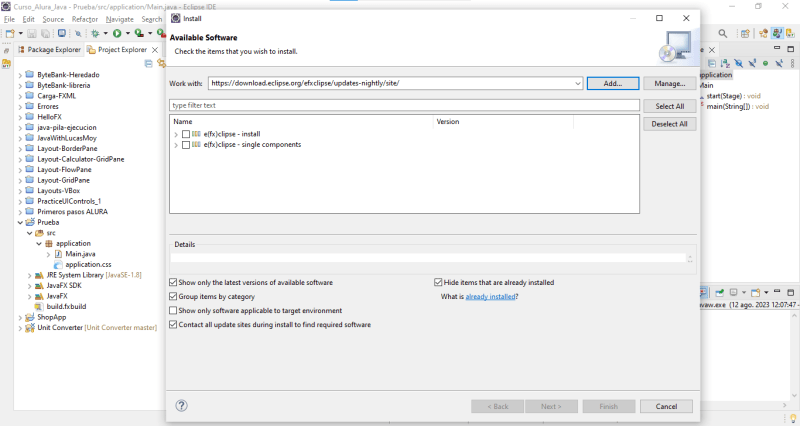The height and width of the screenshot is (426, 800).
Task: Click the Deselect All button
Action: click(x=669, y=124)
